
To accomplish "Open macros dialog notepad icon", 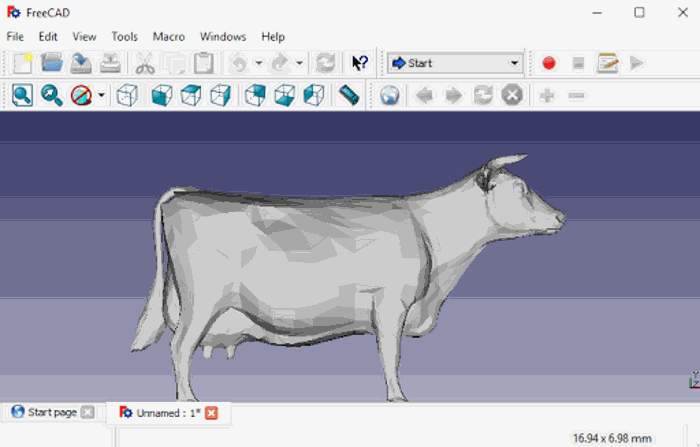I will tap(608, 63).
